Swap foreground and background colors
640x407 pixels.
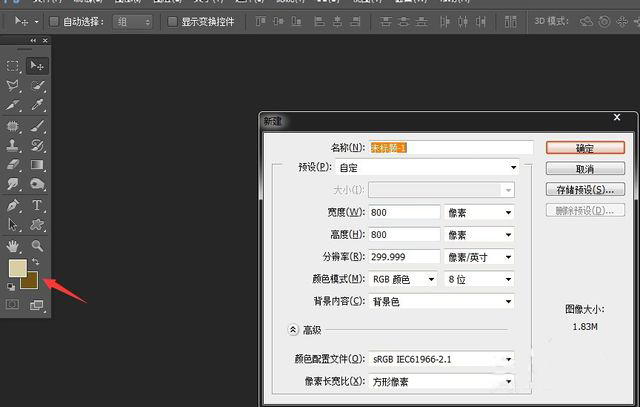pos(36,261)
